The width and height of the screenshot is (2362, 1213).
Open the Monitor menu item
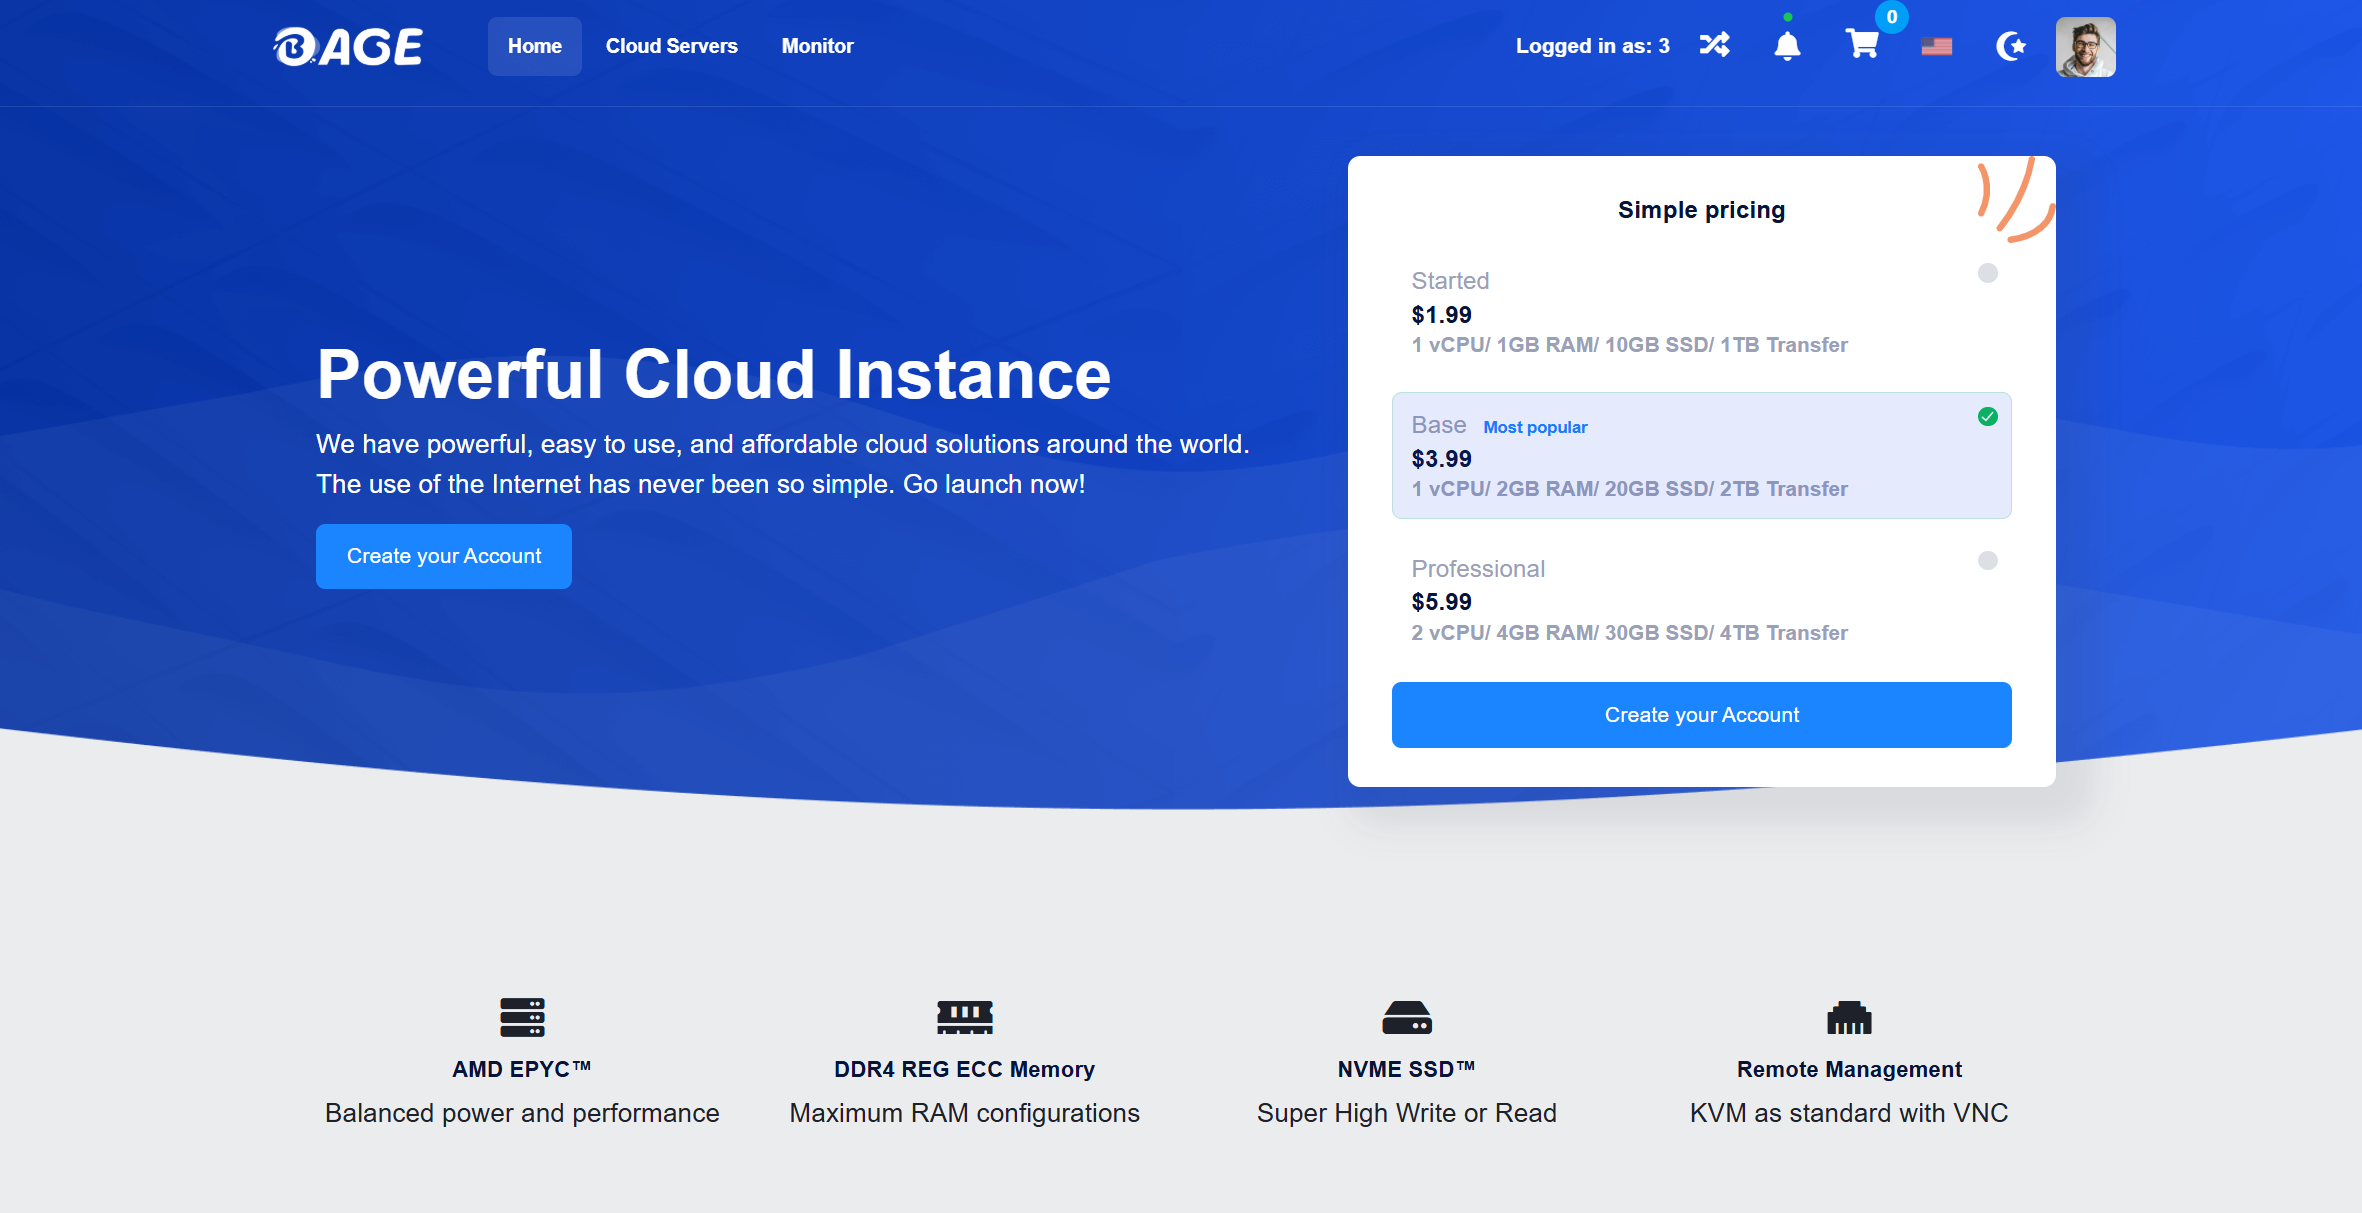click(x=817, y=46)
